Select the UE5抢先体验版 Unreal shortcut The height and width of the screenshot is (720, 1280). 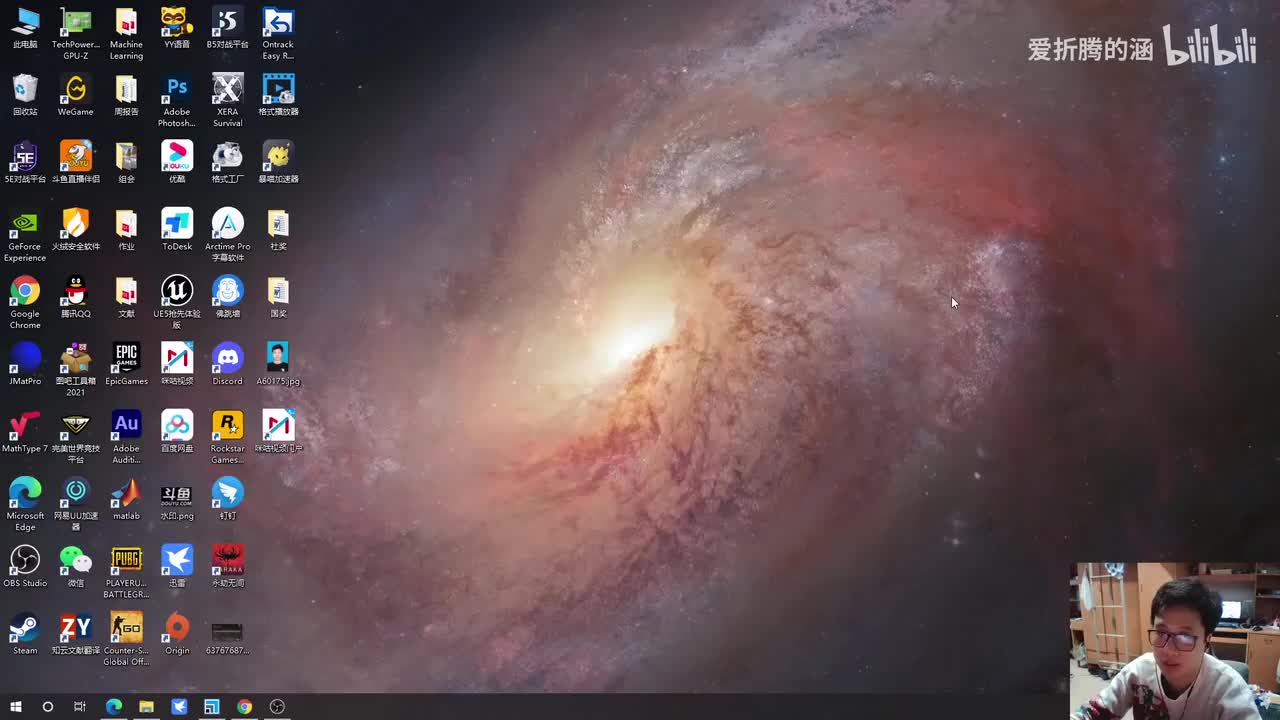pyautogui.click(x=177, y=303)
